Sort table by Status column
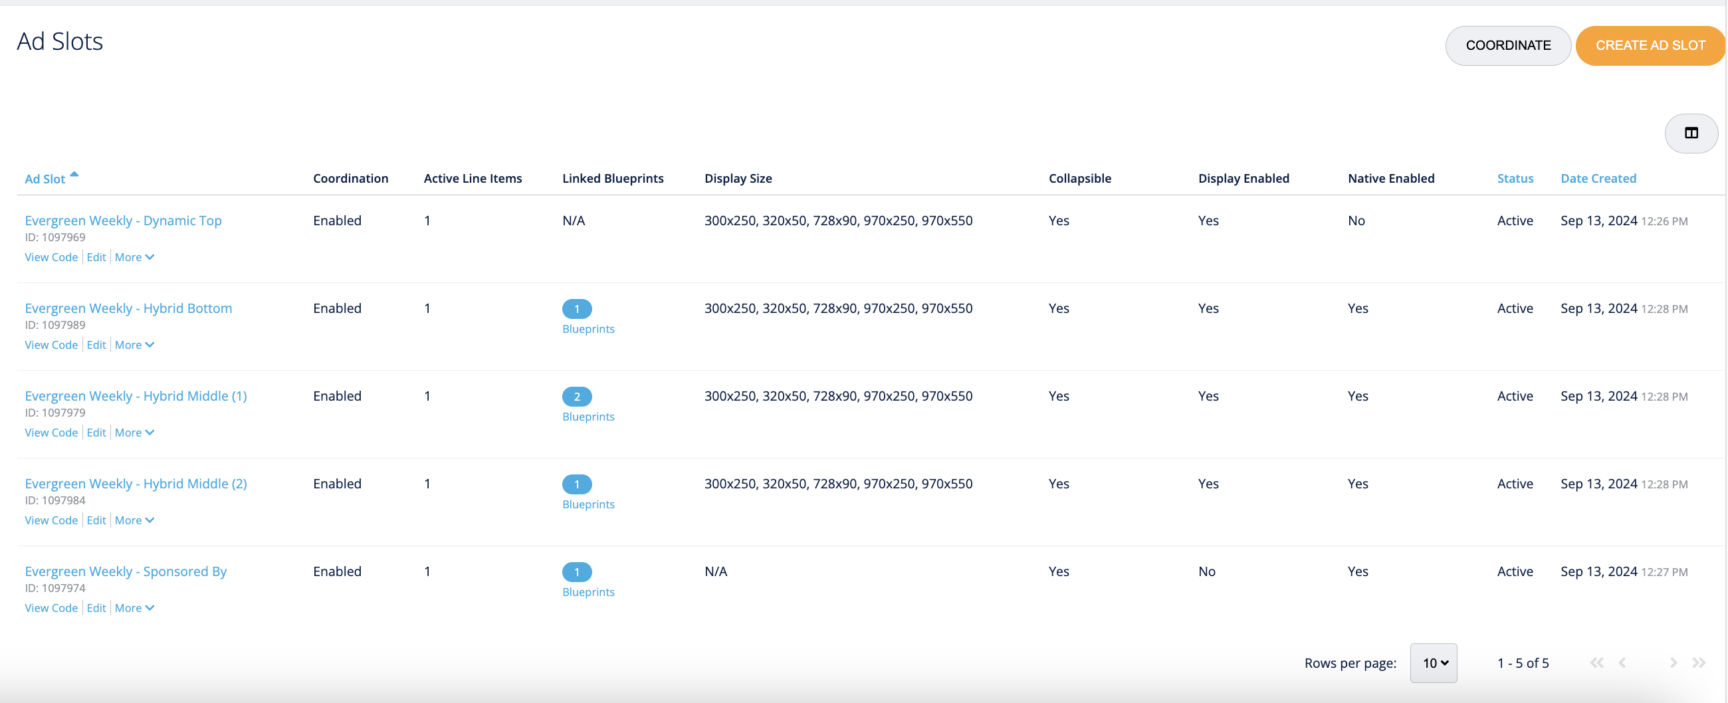Screen dimensions: 1728x703 pyautogui.click(x=1515, y=179)
